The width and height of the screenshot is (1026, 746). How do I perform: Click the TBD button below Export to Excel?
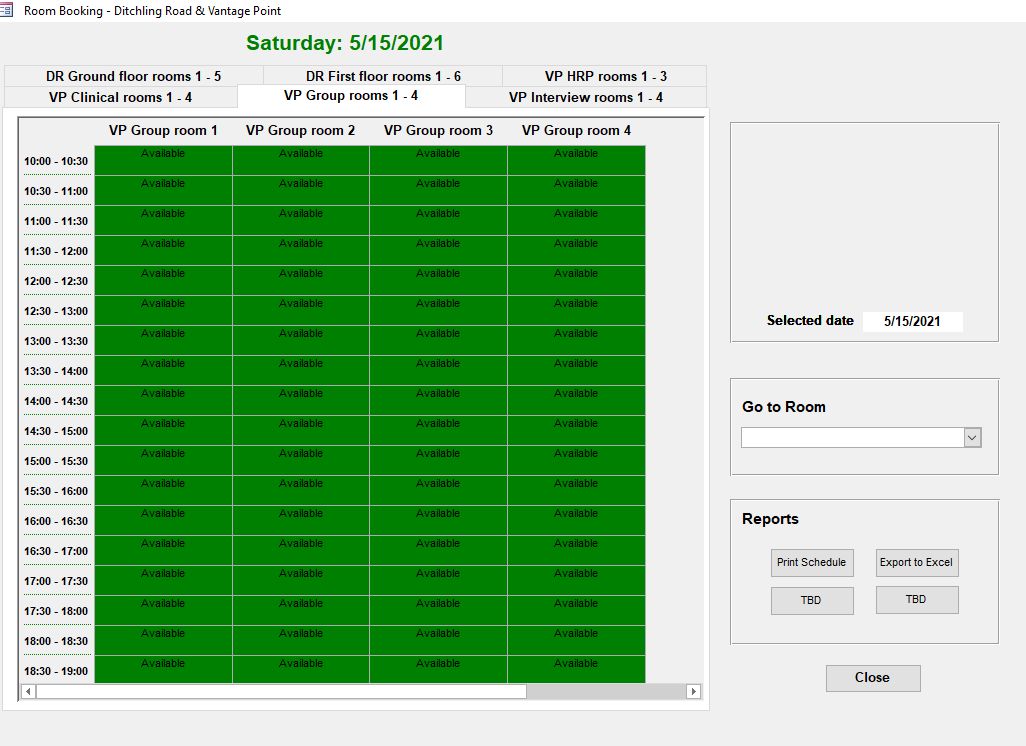pos(916,599)
